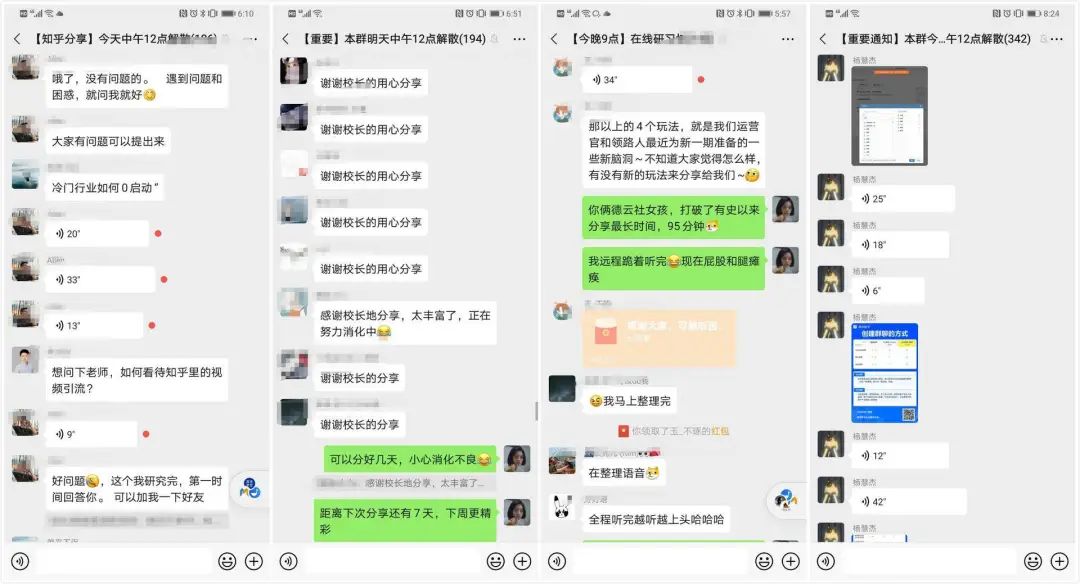
Task: Play the 20-second voice message
Action: pos(97,233)
